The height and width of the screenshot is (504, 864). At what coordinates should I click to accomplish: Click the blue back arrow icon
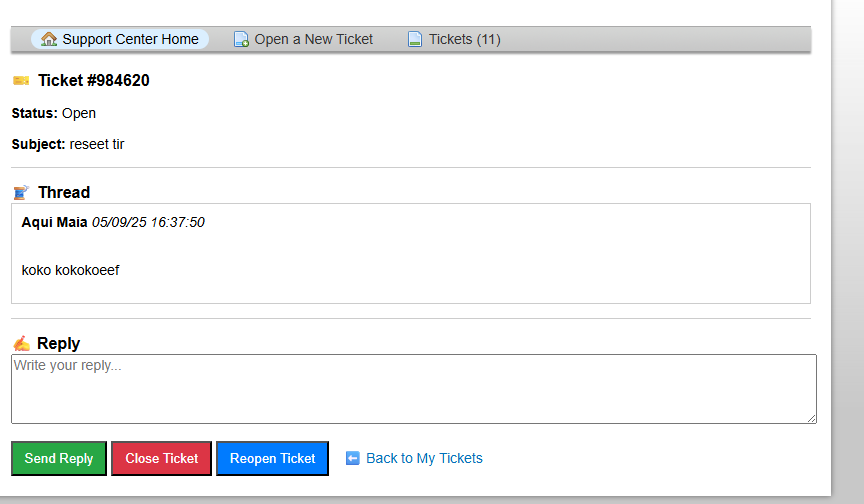tap(352, 458)
